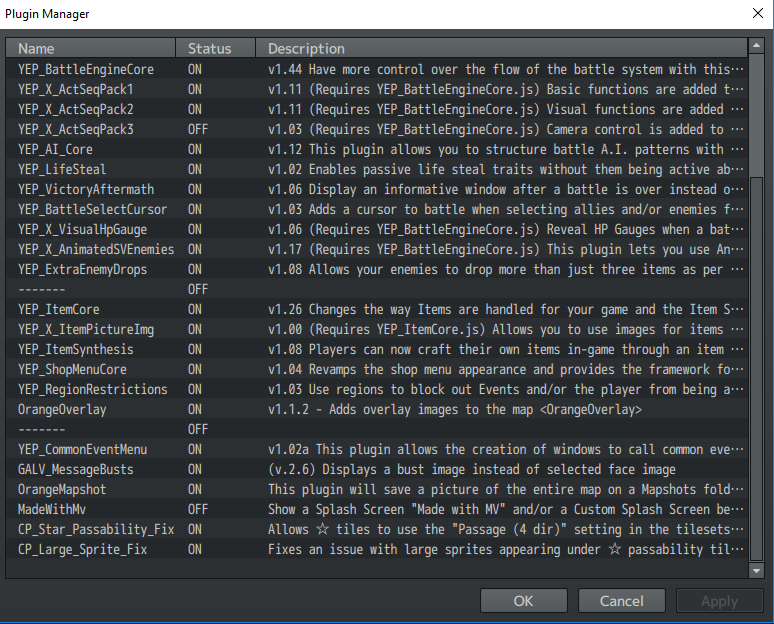Click the Apply button
774x624 pixels.
tap(719, 601)
